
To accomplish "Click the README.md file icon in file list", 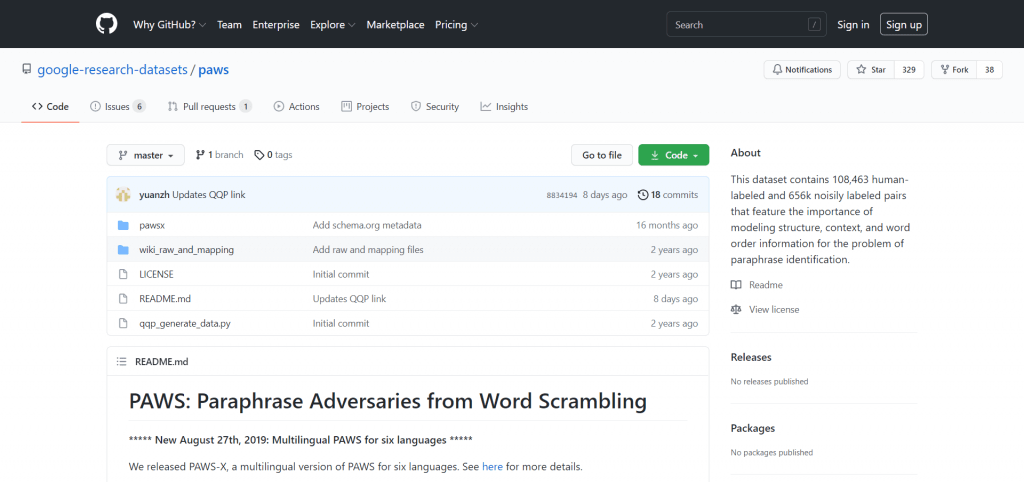I will 123,298.
